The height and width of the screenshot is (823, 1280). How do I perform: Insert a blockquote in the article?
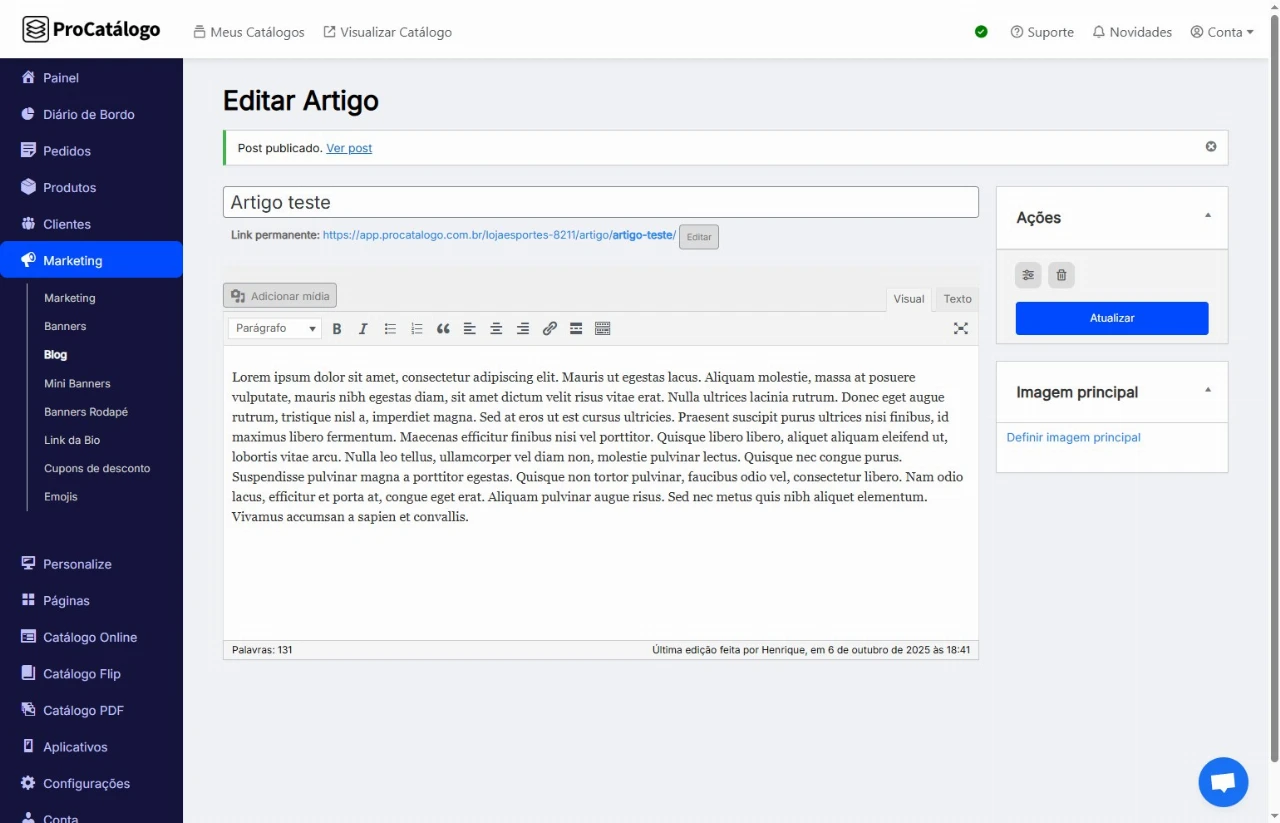[x=443, y=329]
